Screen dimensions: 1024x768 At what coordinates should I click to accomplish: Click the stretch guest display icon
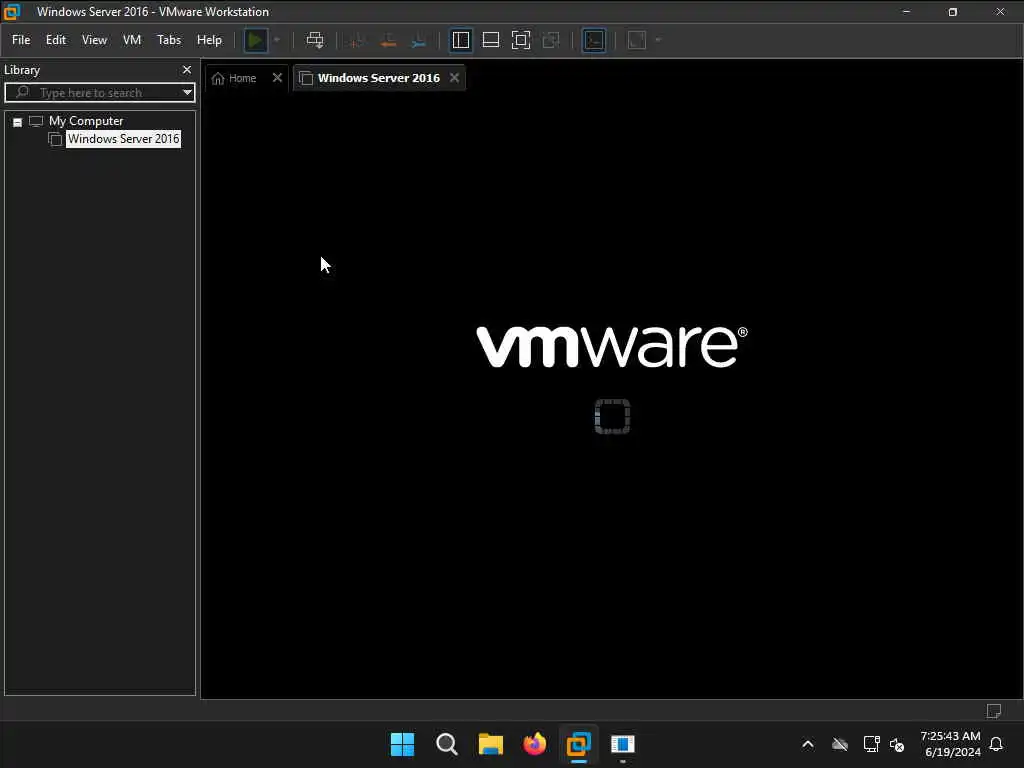click(x=637, y=40)
